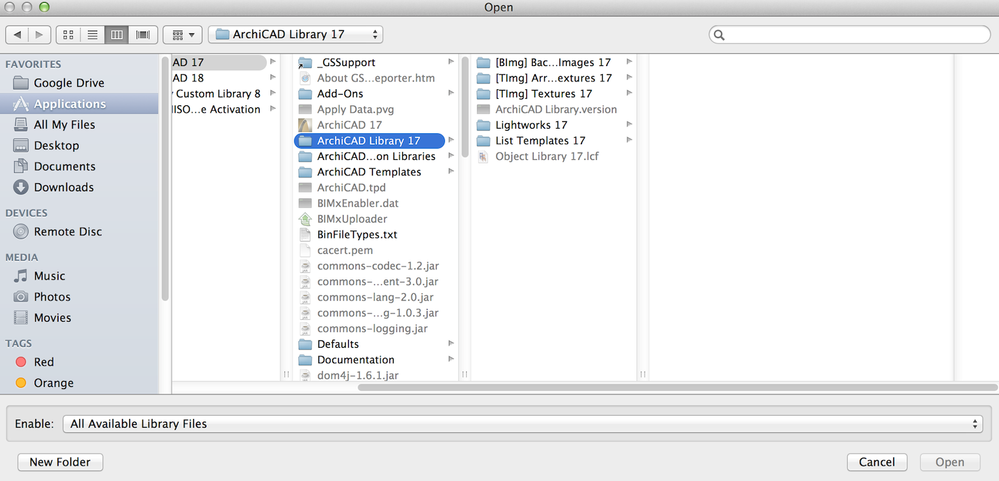This screenshot has width=999, height=481.
Task: Expand List Templates 17 via its arrow
Action: (x=629, y=141)
